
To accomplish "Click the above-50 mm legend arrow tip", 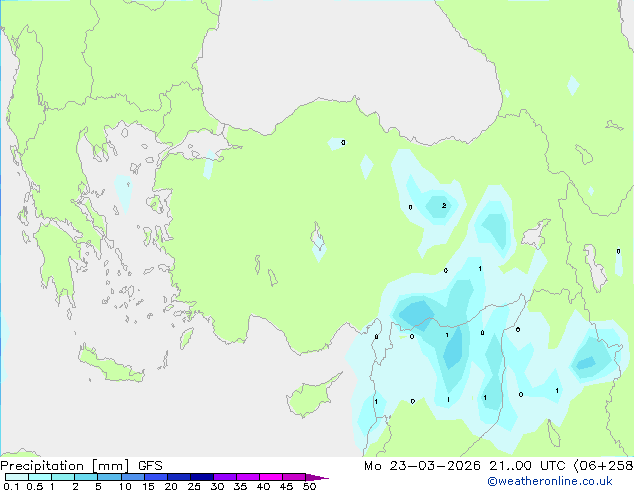I will pos(317,477).
